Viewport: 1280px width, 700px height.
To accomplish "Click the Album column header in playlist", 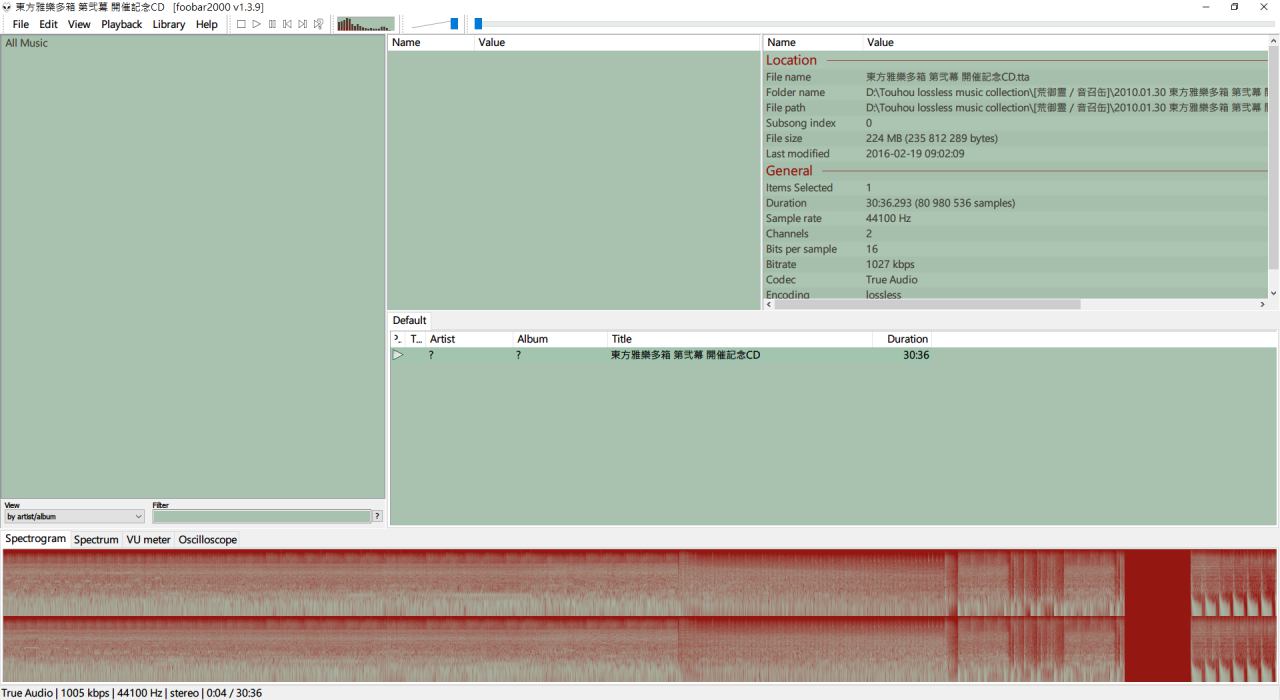I will (560, 339).
